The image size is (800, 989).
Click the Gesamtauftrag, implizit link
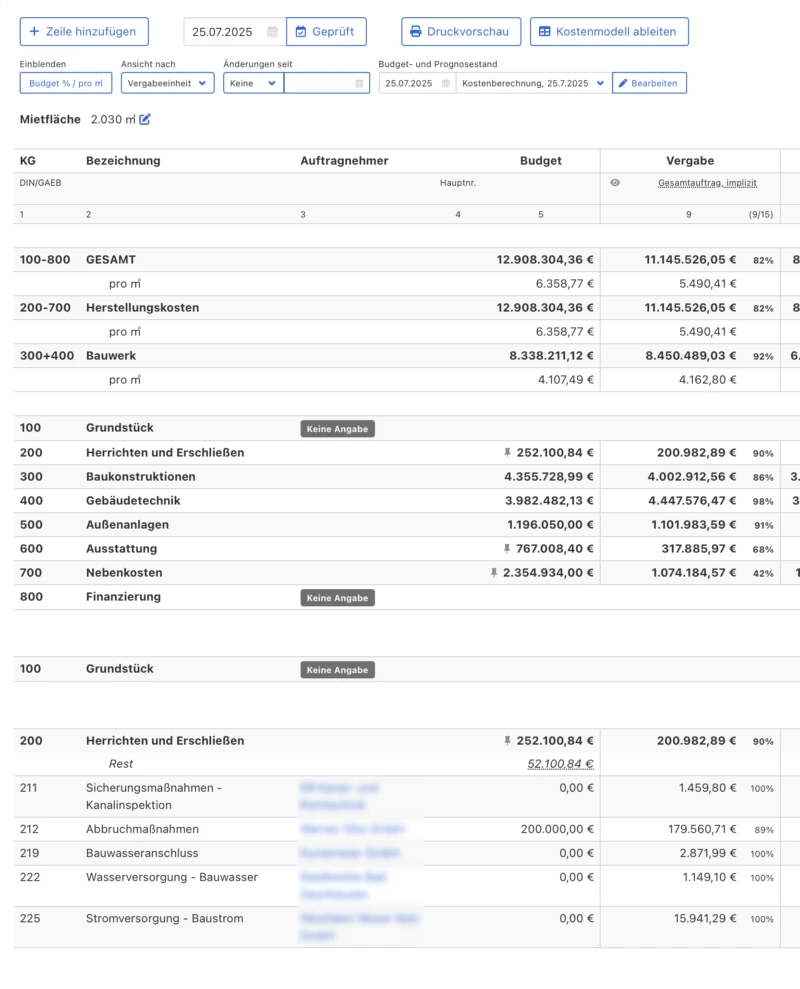coord(707,183)
